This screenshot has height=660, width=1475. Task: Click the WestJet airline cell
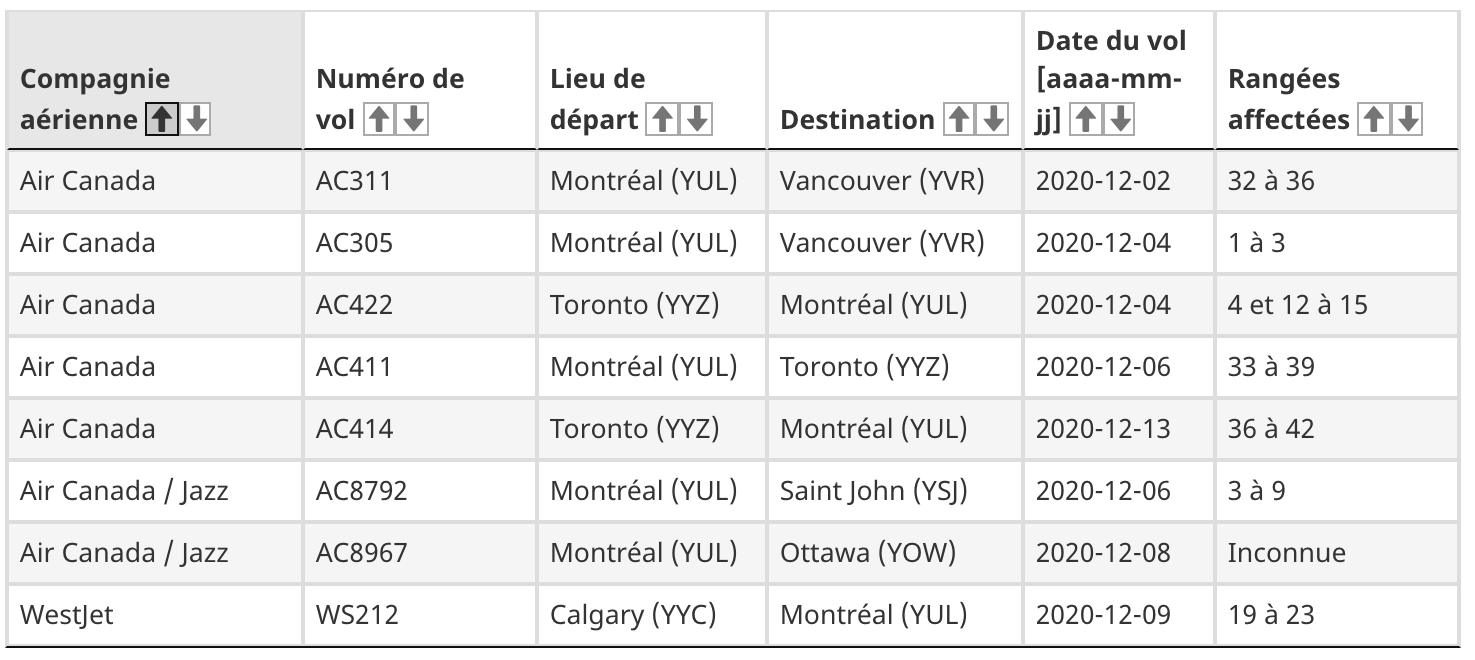(x=66, y=614)
